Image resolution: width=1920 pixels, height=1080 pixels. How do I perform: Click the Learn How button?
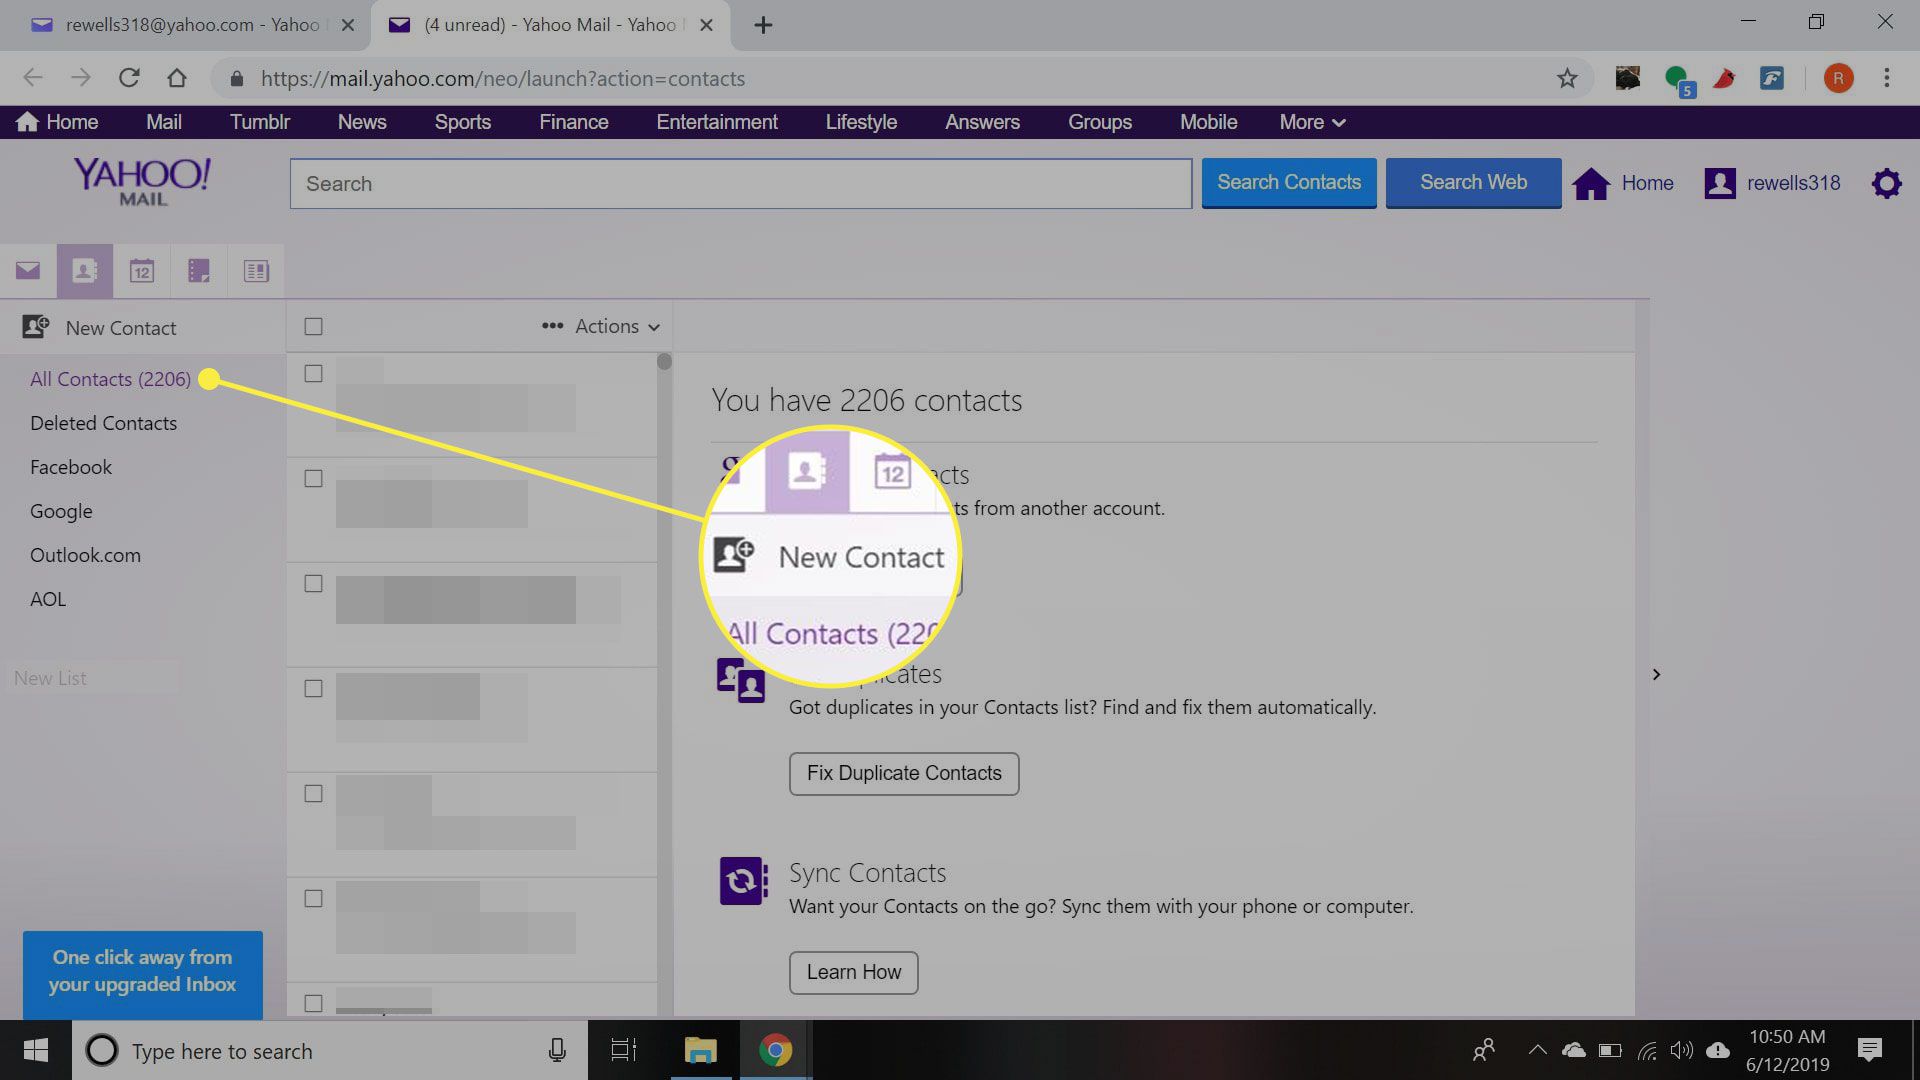(853, 973)
